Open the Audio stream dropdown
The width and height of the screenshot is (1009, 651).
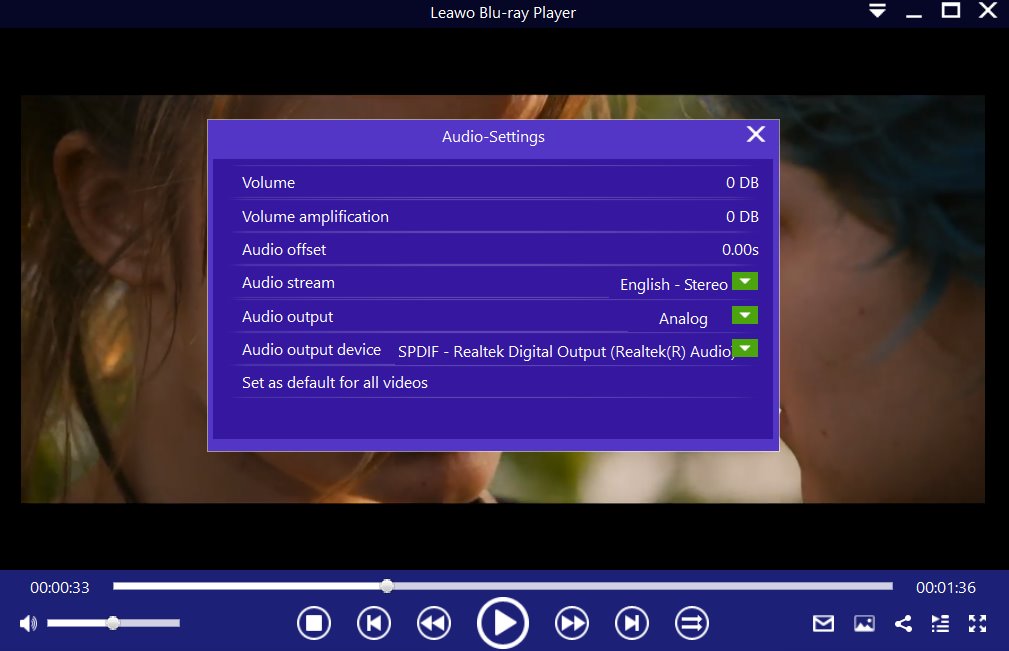pos(745,281)
